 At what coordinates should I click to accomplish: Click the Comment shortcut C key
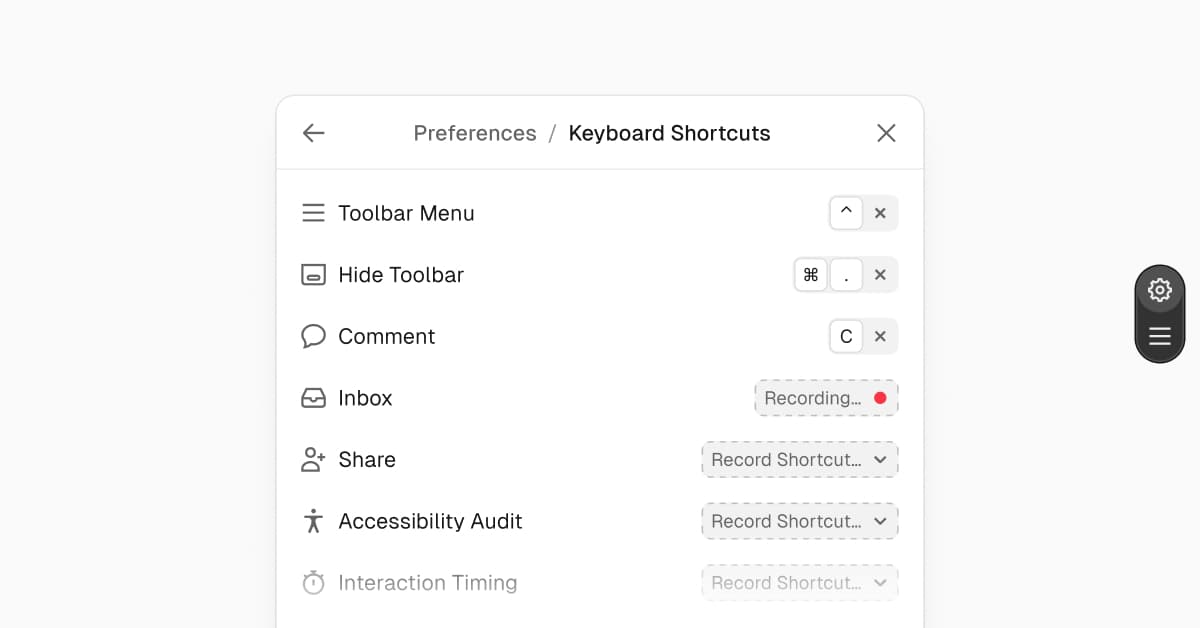[846, 337]
